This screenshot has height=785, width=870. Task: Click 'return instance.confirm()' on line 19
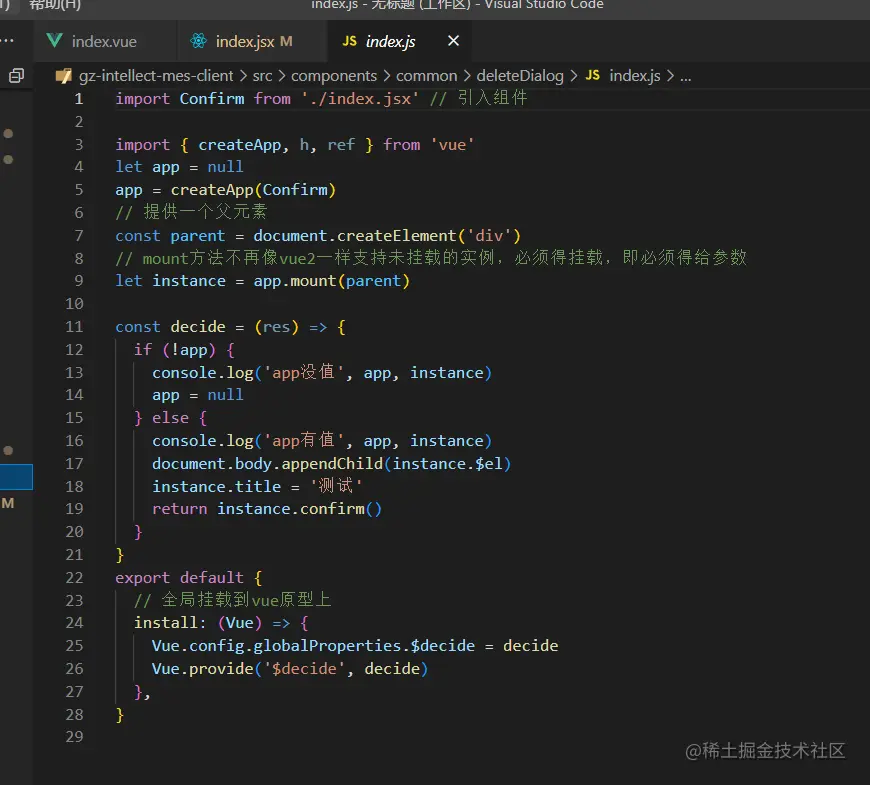coord(267,509)
